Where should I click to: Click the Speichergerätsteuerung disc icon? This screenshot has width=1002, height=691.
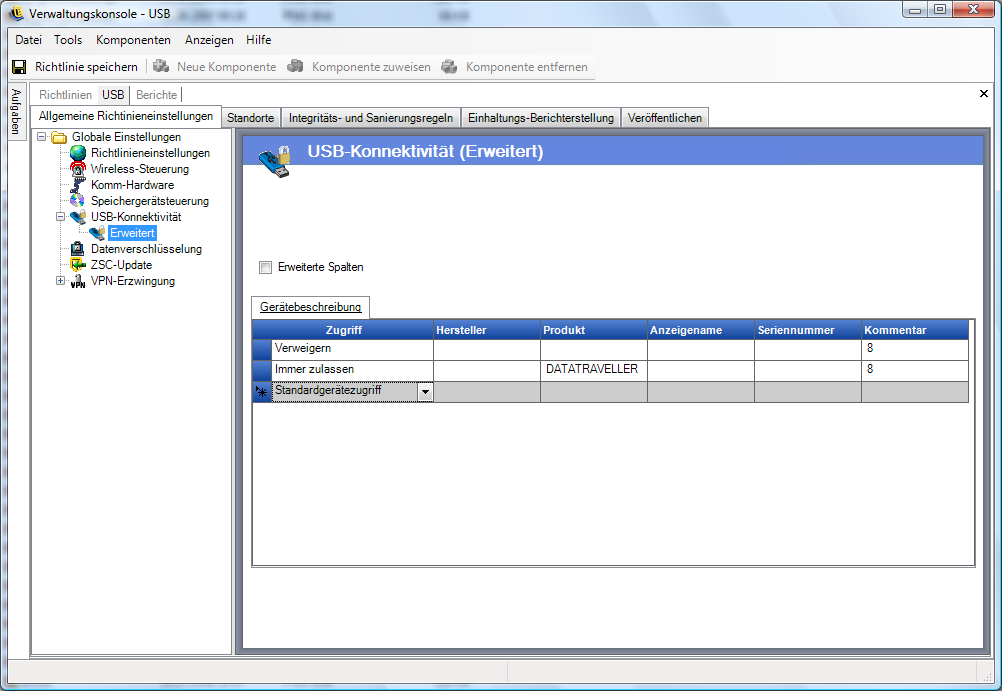[78, 201]
